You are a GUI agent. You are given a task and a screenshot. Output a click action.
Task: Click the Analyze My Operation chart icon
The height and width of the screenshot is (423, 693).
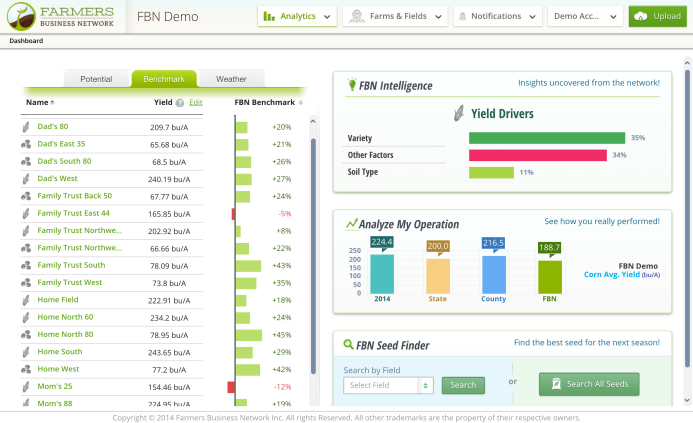click(351, 224)
